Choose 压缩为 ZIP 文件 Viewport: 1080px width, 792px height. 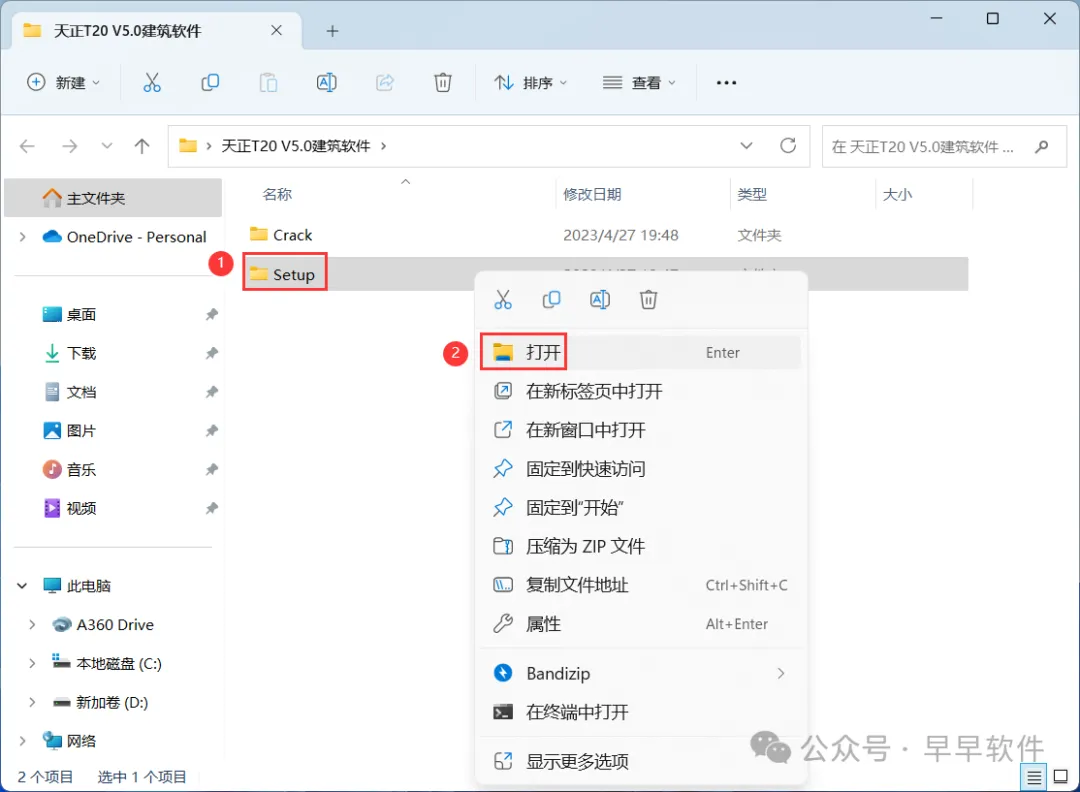(x=641, y=547)
